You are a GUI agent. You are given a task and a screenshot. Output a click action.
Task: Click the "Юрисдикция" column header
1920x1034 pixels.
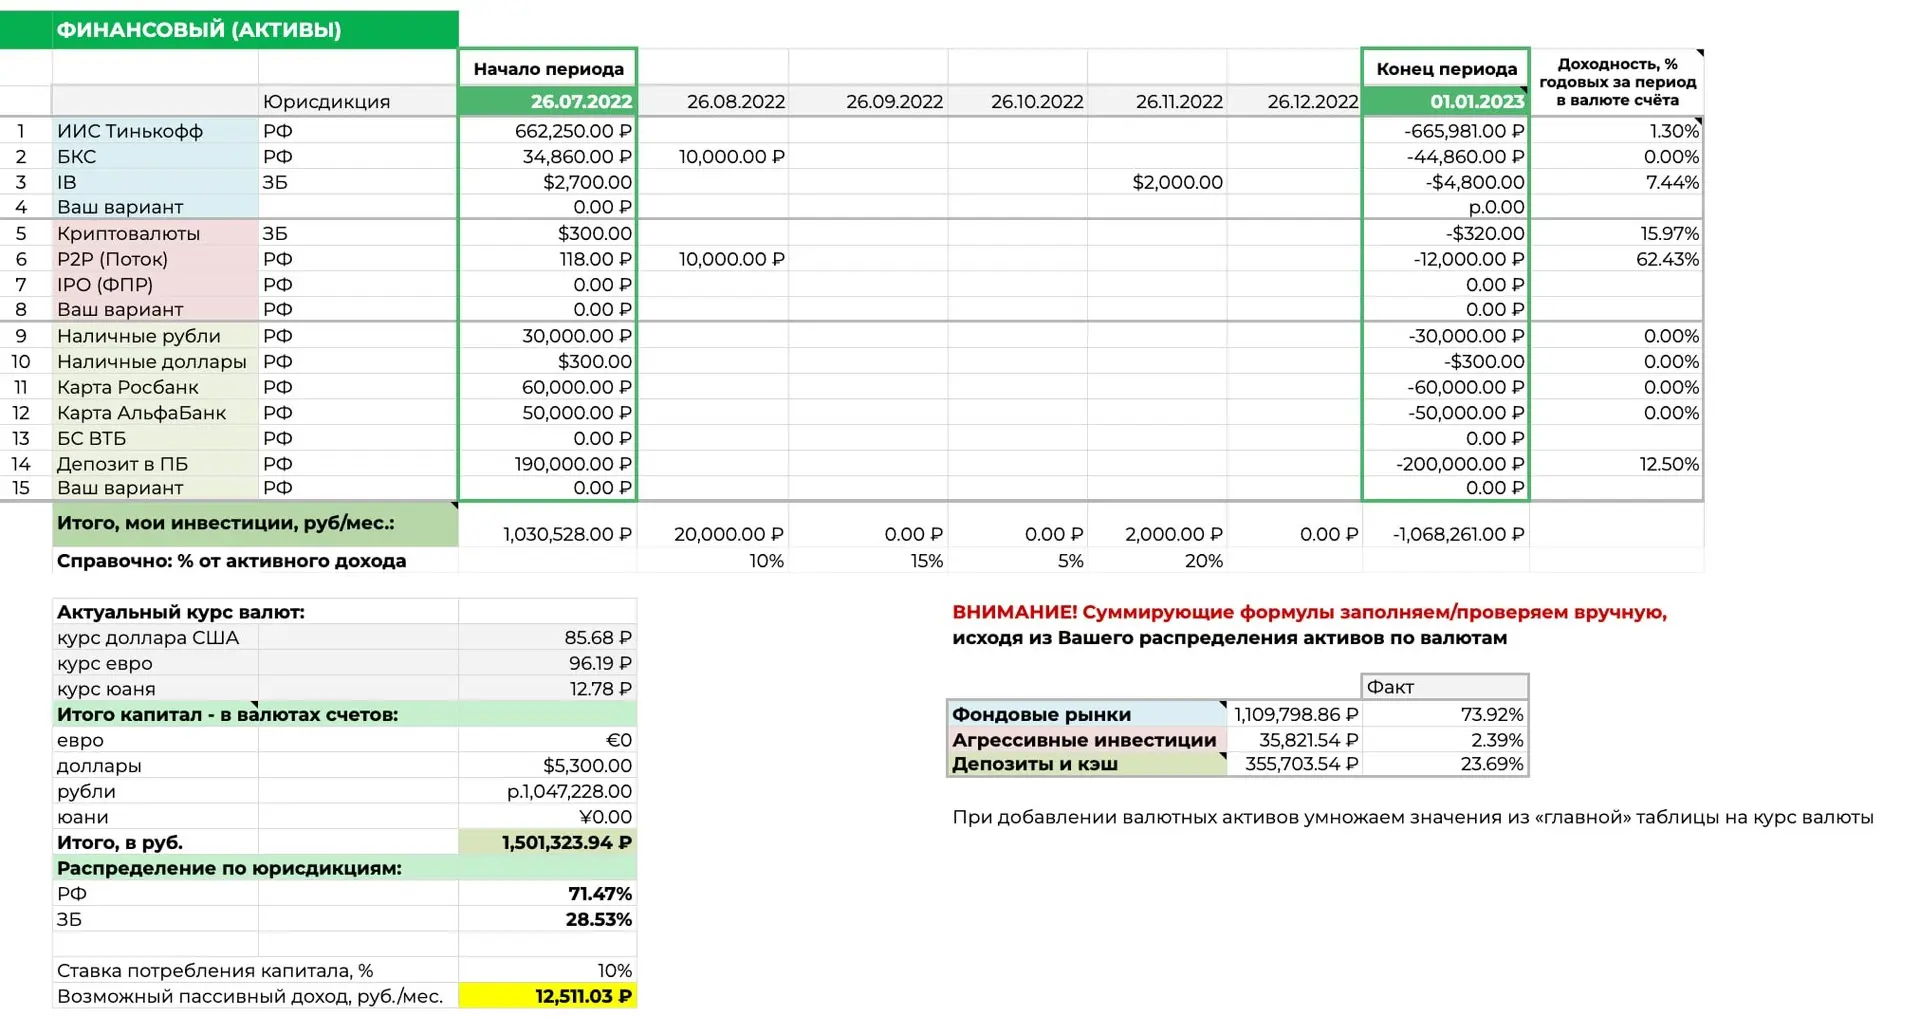357,101
